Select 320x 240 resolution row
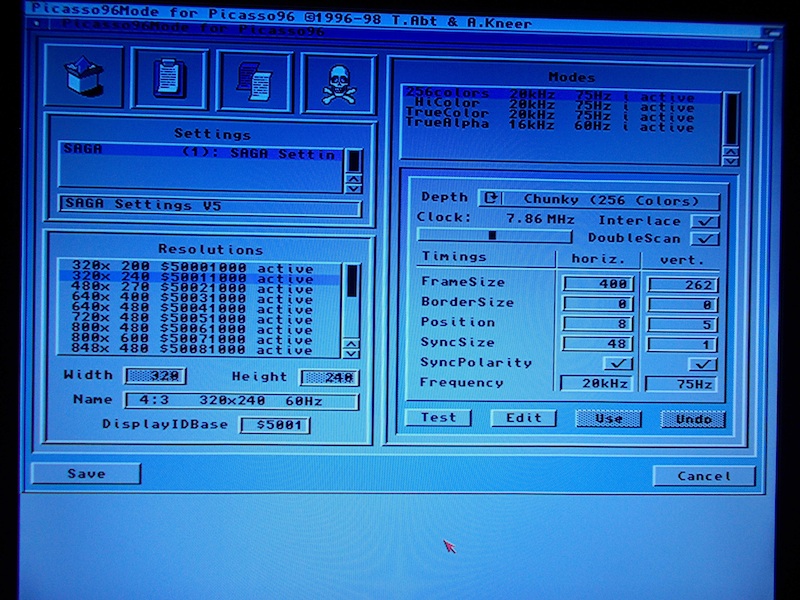 pos(199,277)
